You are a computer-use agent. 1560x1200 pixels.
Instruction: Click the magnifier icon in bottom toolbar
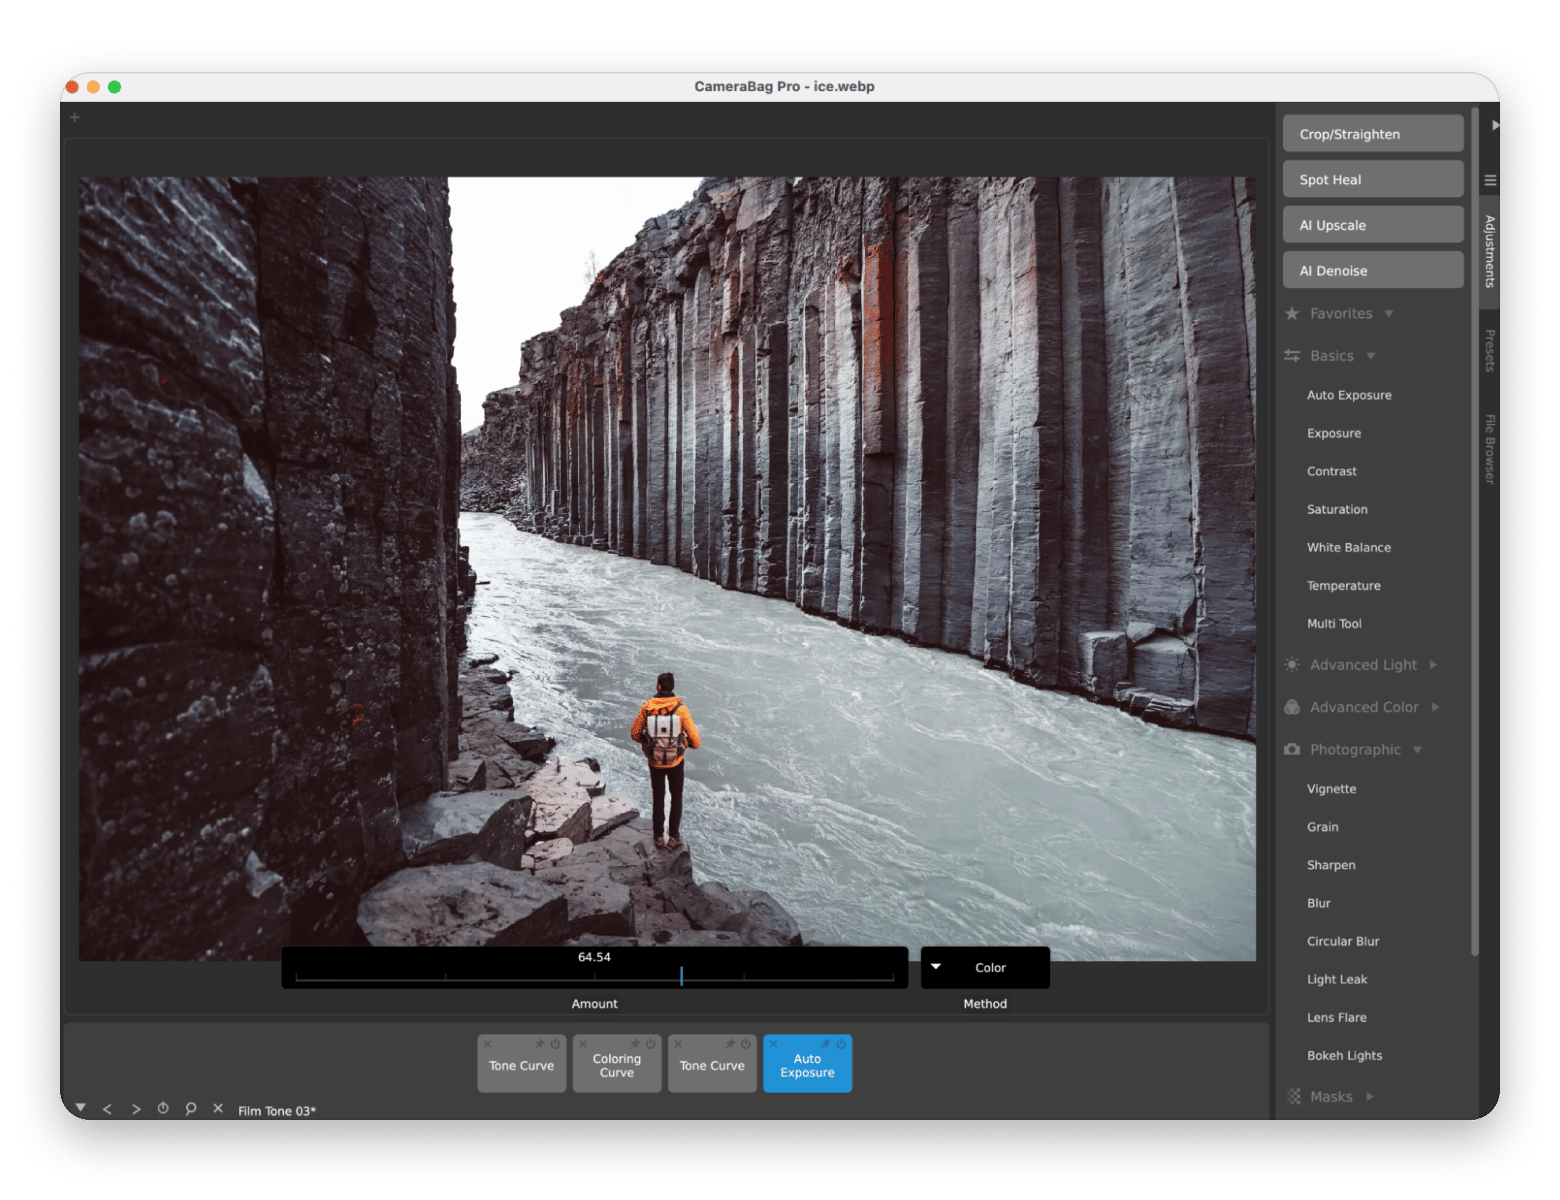[x=190, y=1109]
